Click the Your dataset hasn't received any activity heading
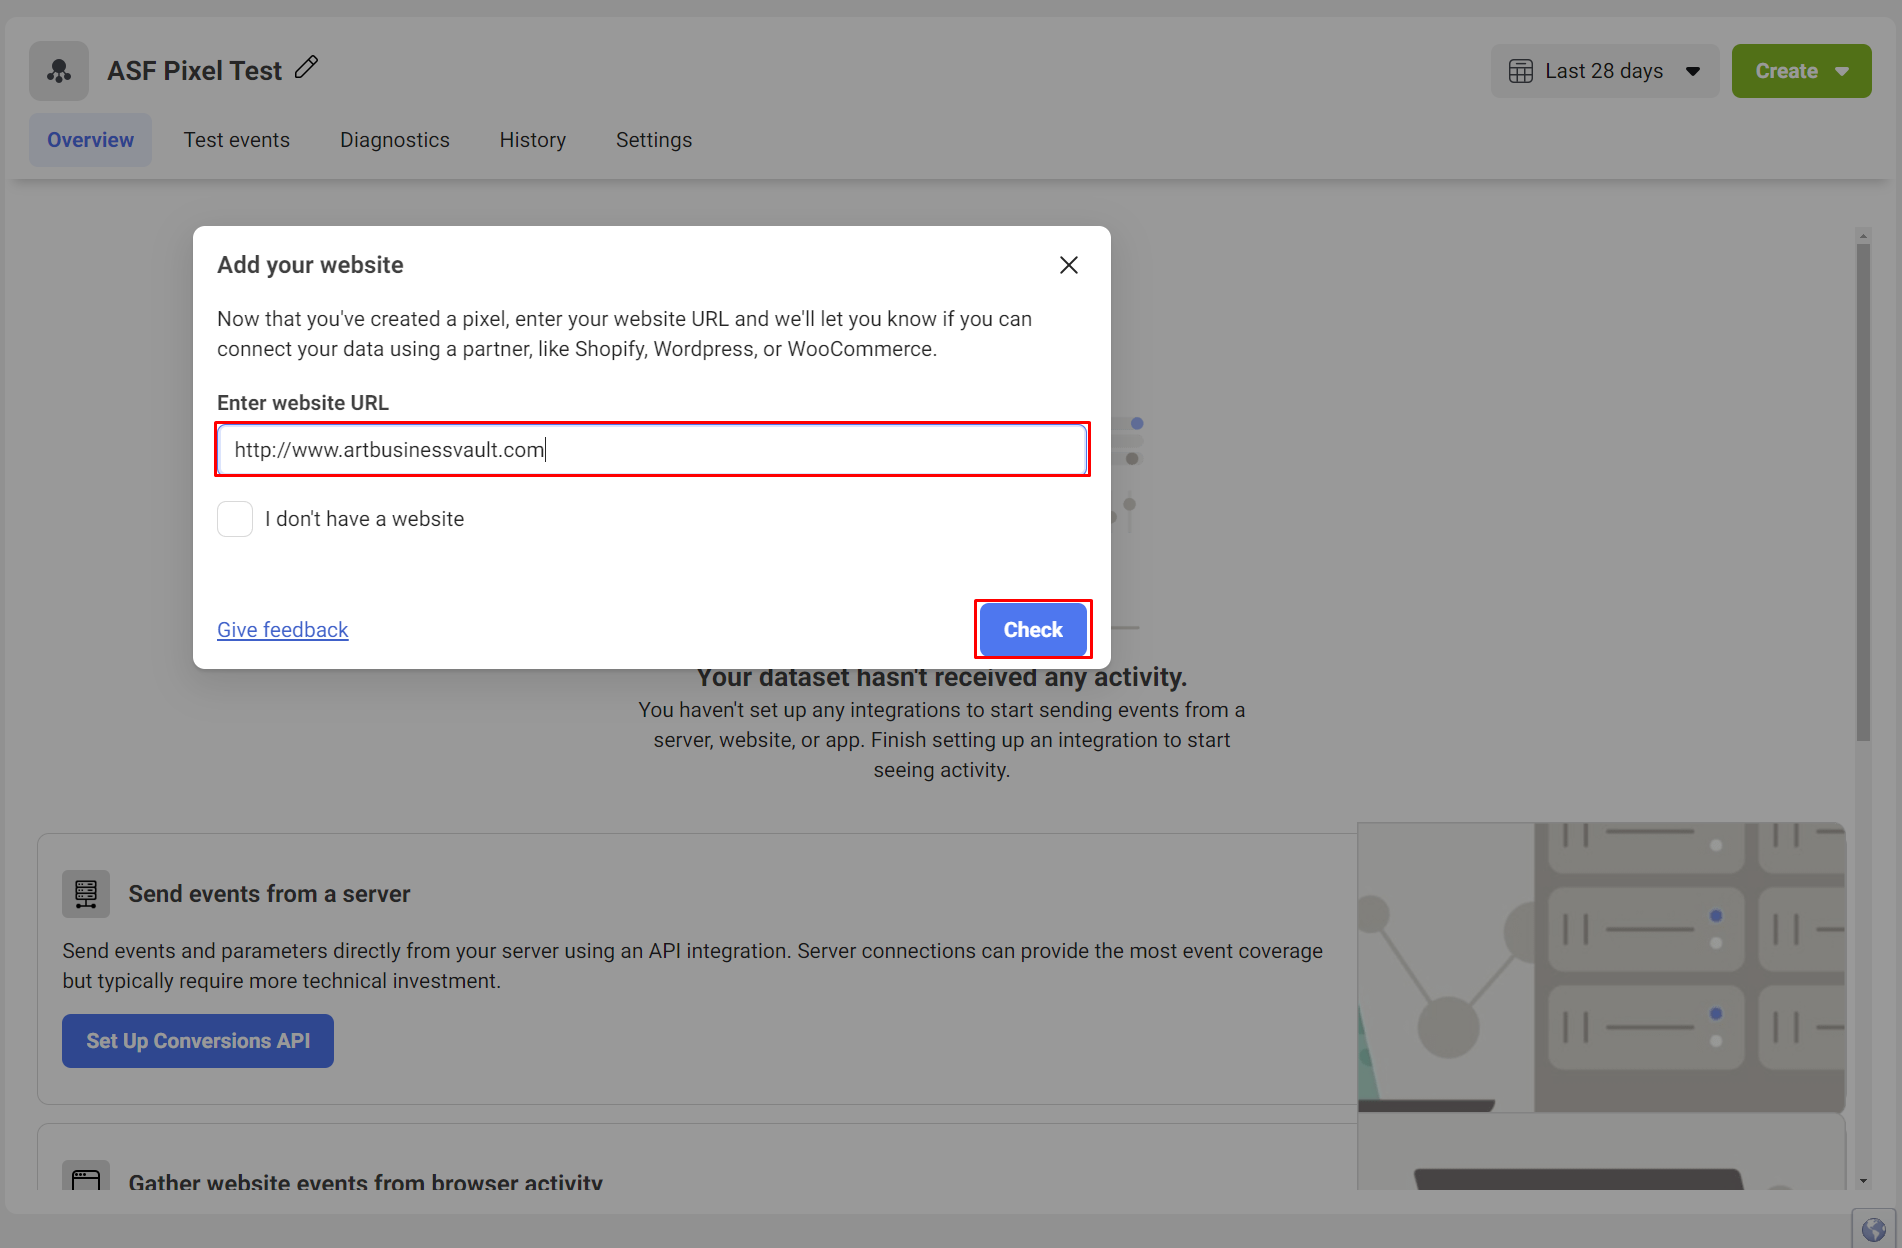The image size is (1902, 1248). [942, 677]
